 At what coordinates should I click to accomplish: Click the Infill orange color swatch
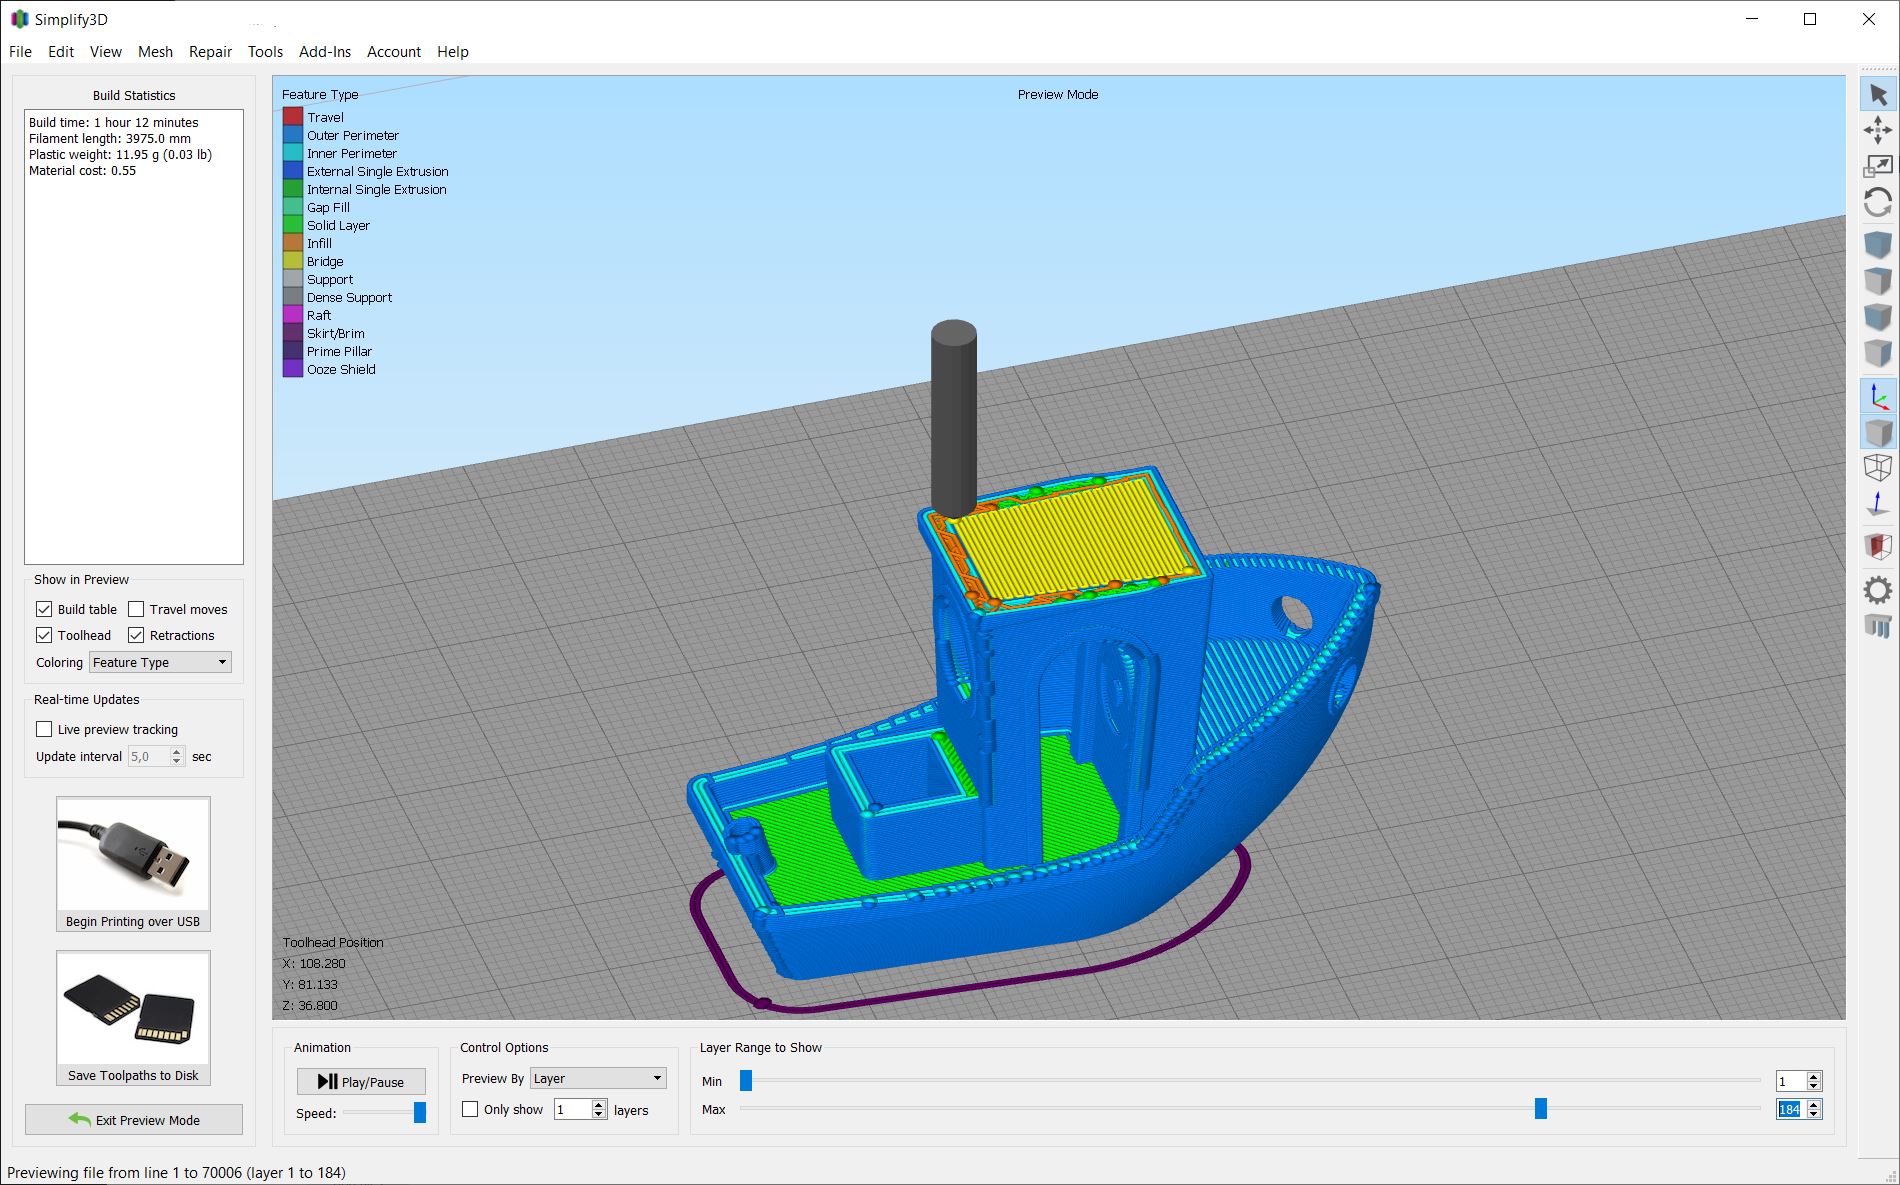(x=292, y=243)
